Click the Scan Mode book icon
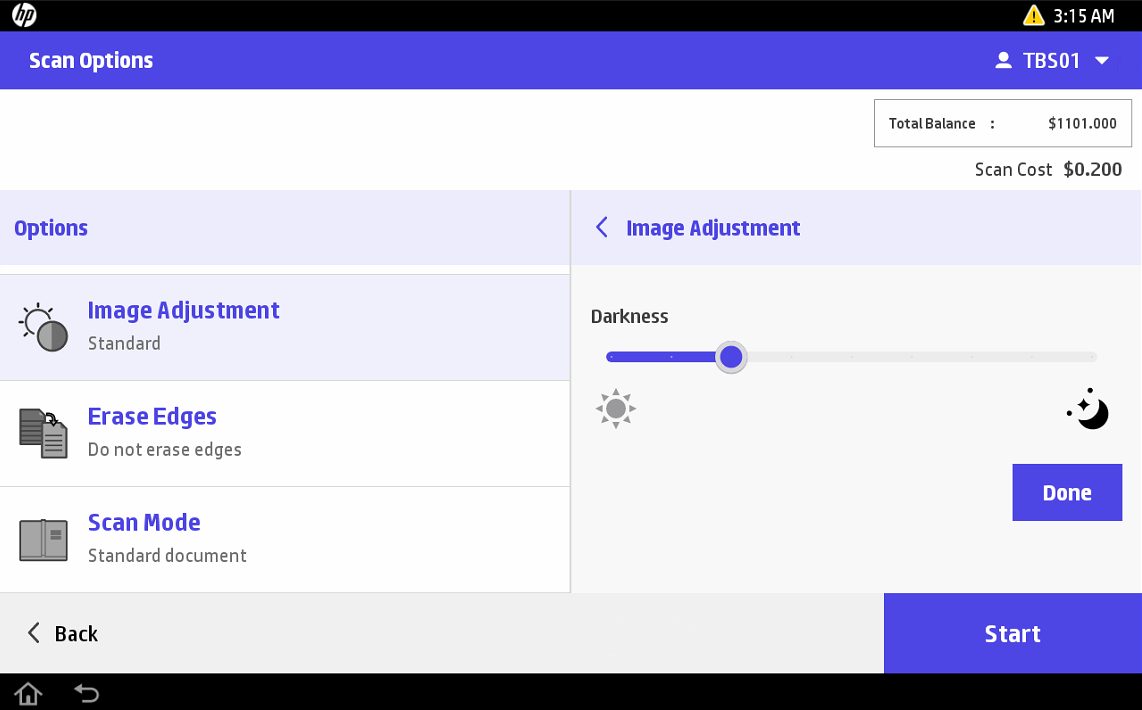1142x710 pixels. pos(44,539)
